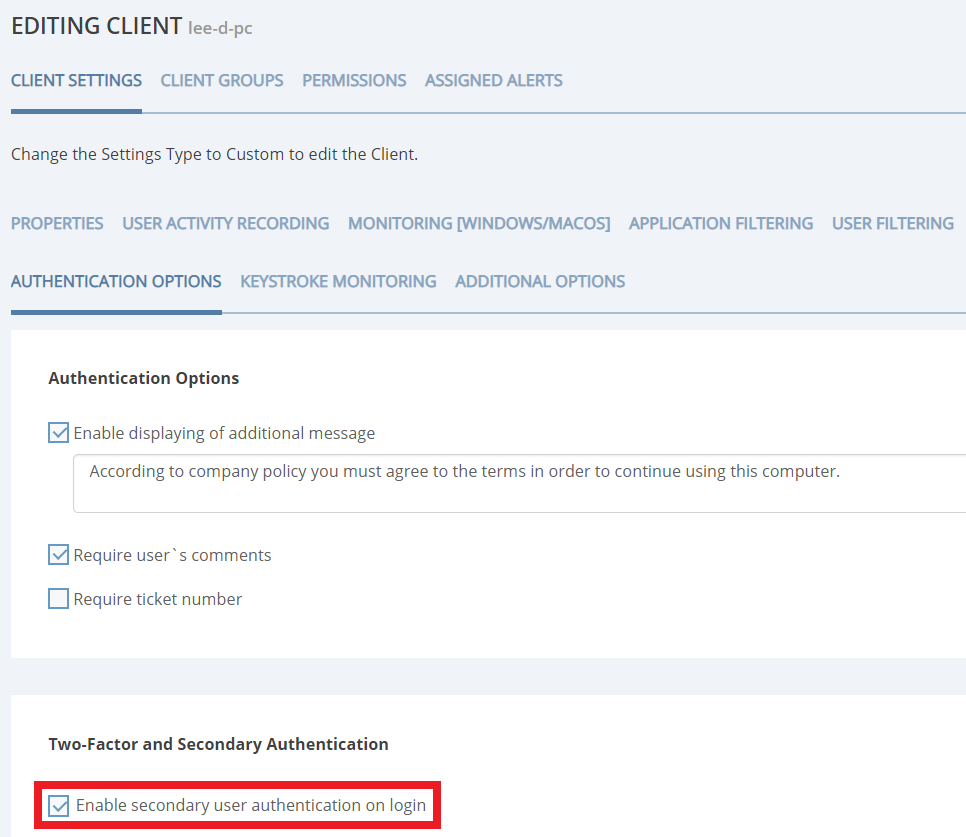Image resolution: width=966 pixels, height=837 pixels.
Task: Disable the Require user's comments checkbox
Action: click(x=59, y=555)
